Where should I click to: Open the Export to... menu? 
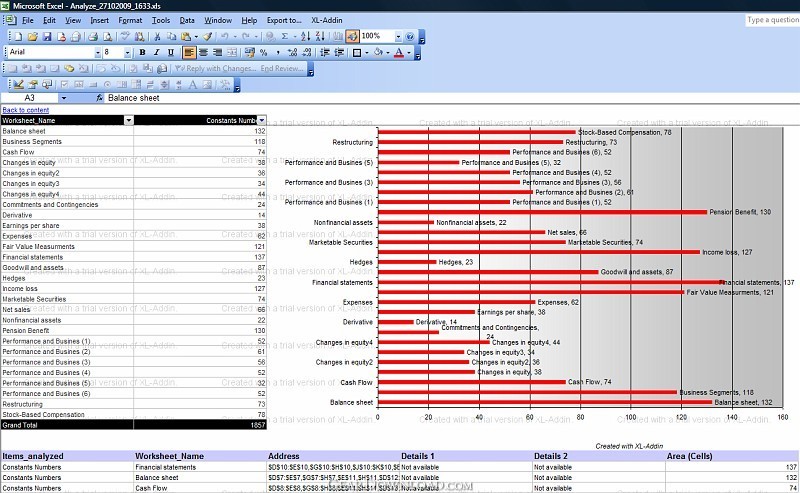coord(284,20)
